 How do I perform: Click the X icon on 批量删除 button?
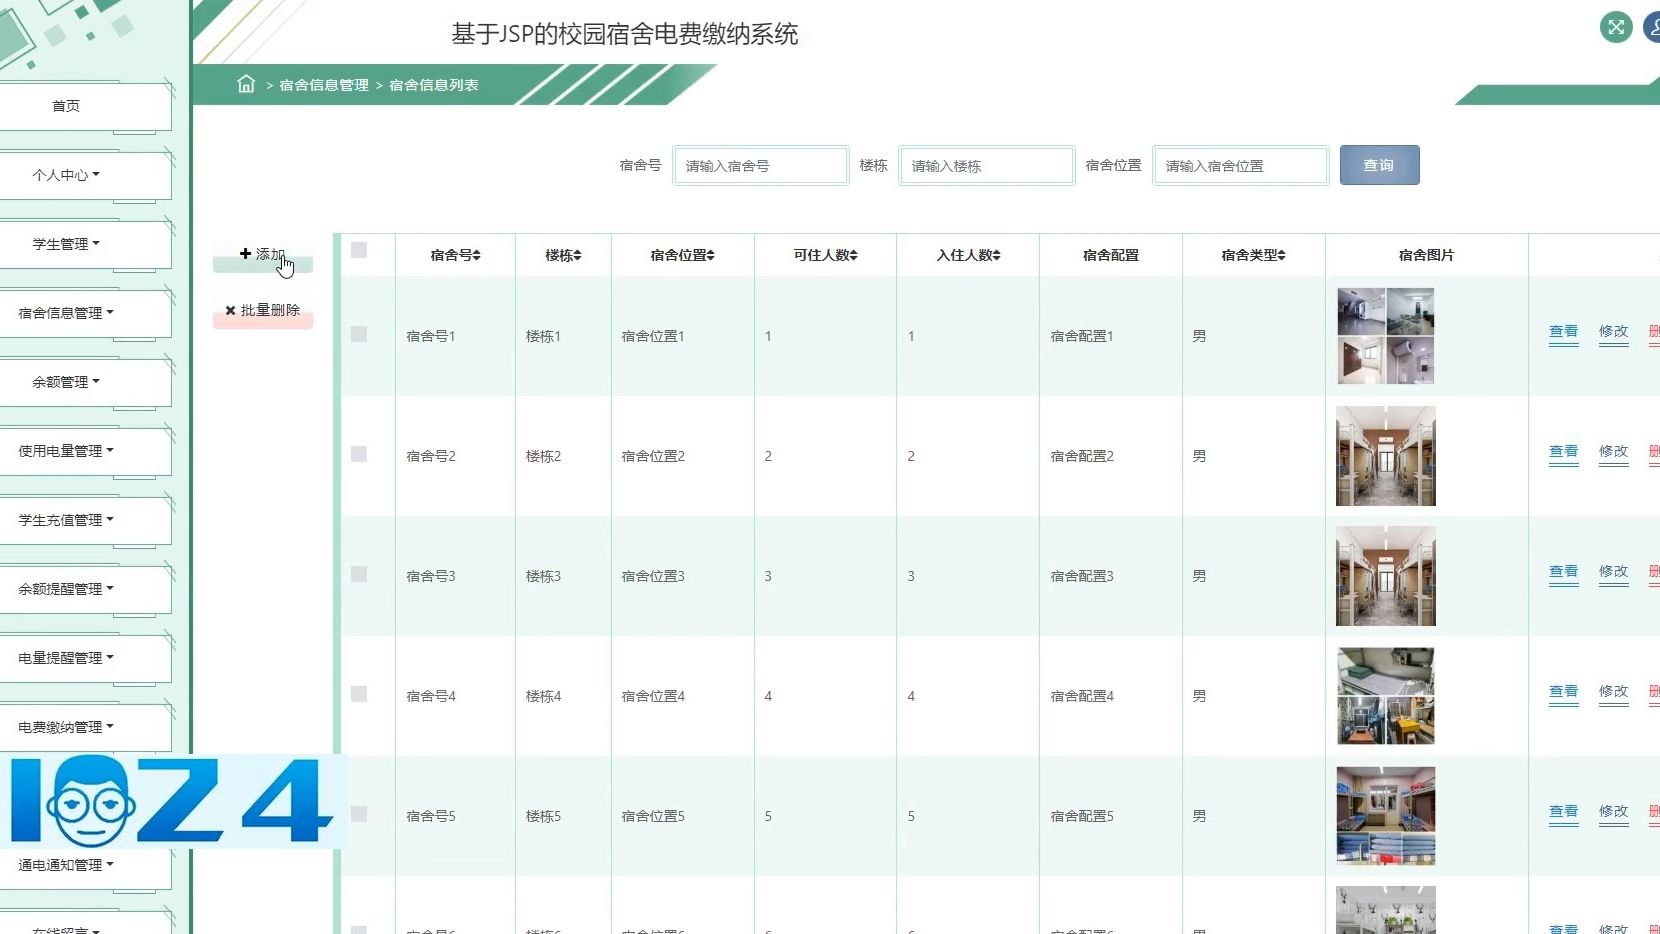click(x=230, y=310)
